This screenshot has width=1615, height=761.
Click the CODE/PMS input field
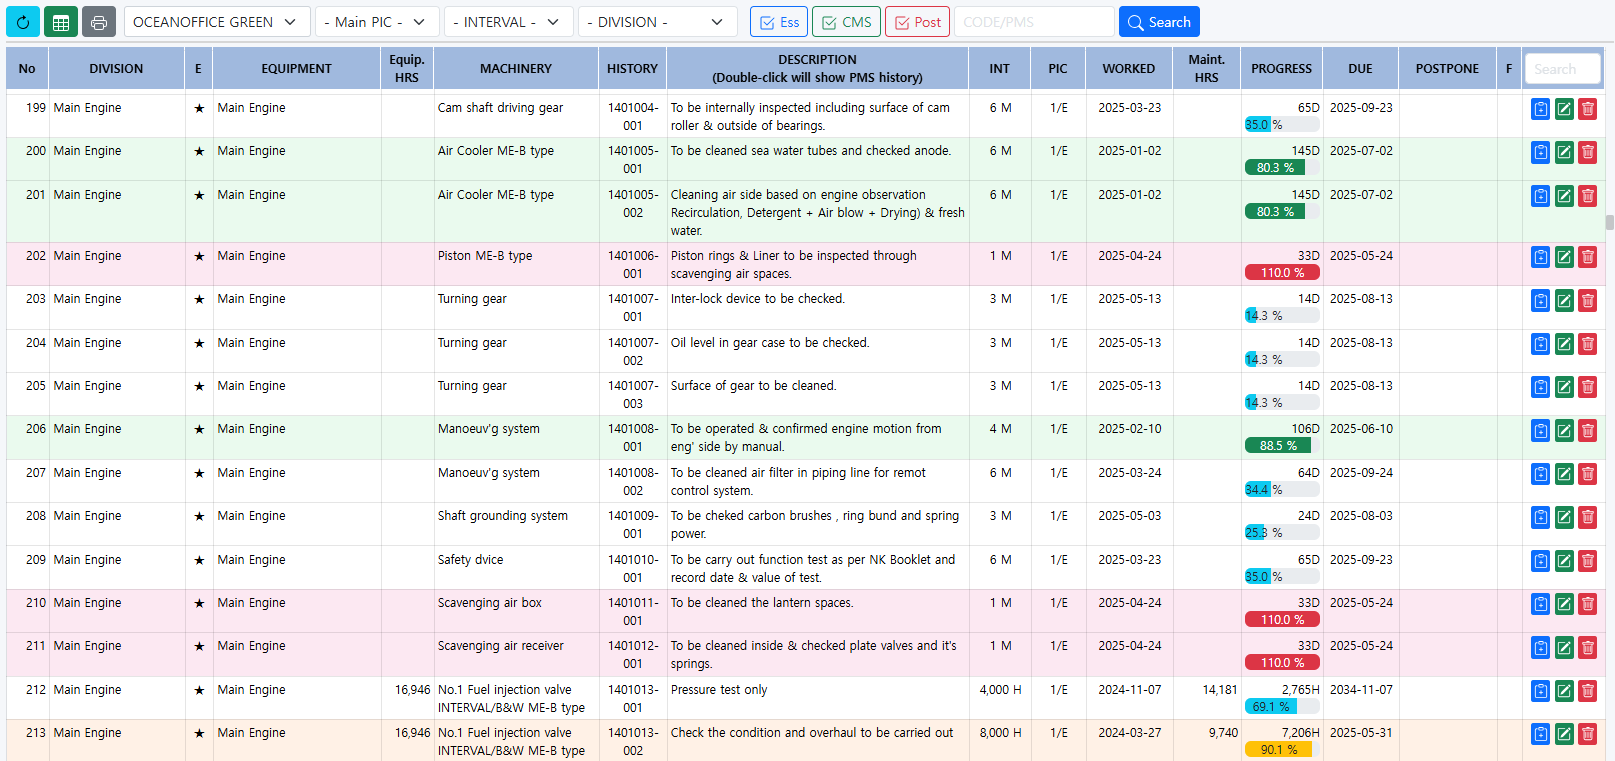point(1034,22)
